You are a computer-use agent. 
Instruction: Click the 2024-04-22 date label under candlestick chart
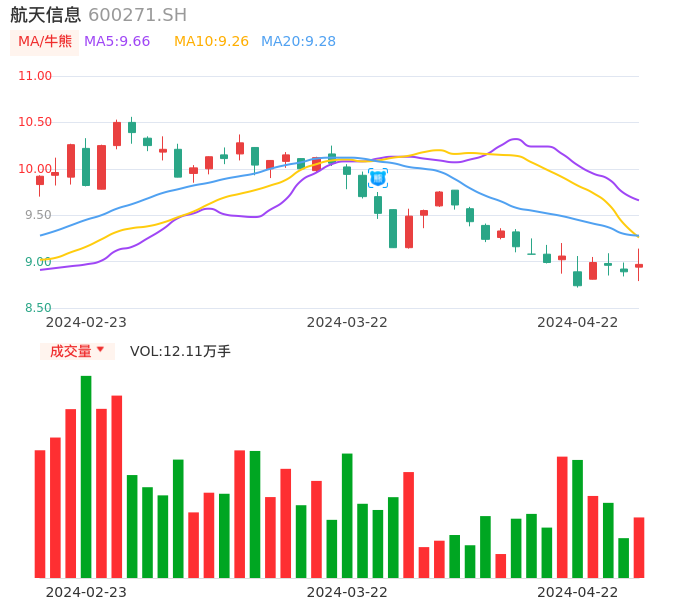[x=578, y=322]
